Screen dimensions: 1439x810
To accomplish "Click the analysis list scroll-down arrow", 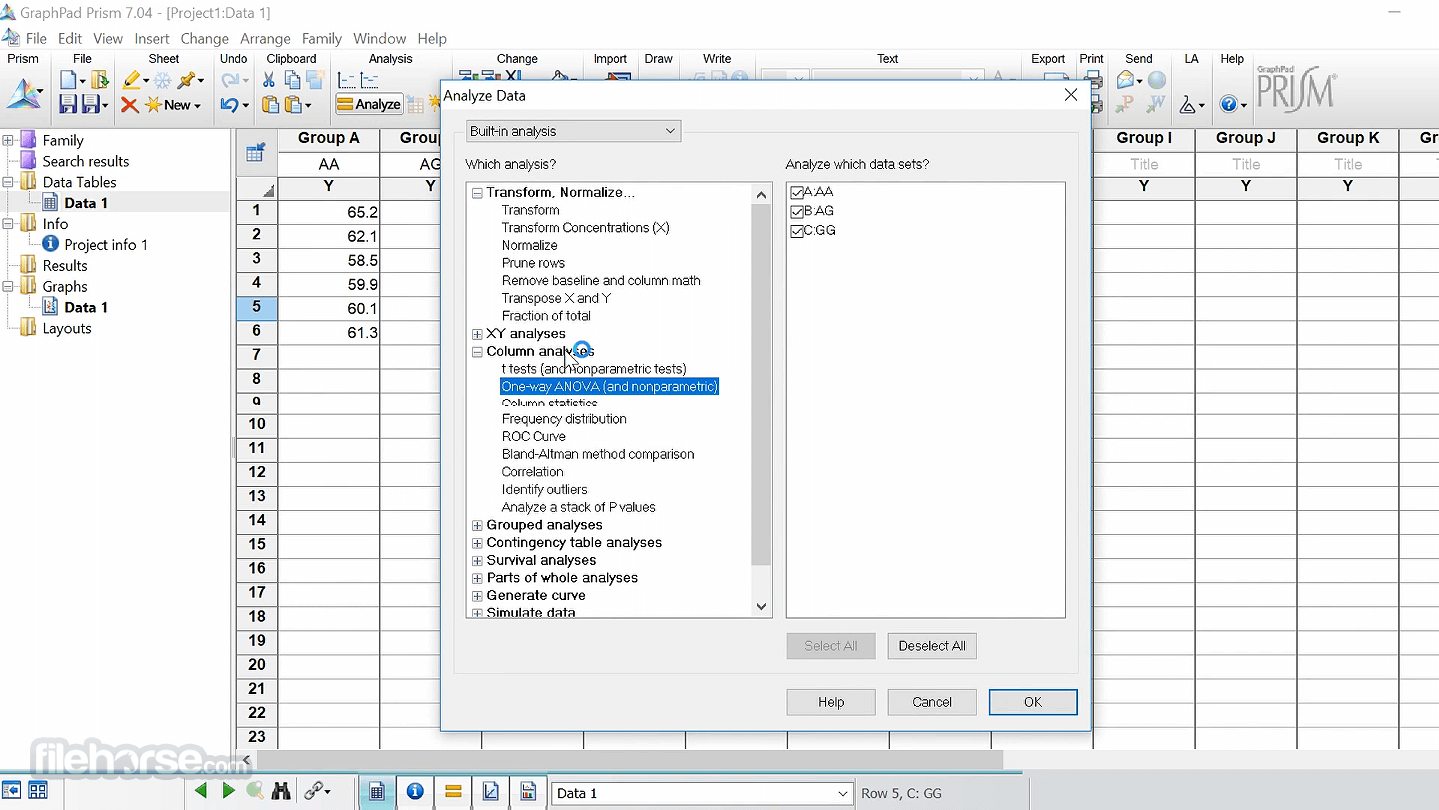I will pyautogui.click(x=761, y=606).
